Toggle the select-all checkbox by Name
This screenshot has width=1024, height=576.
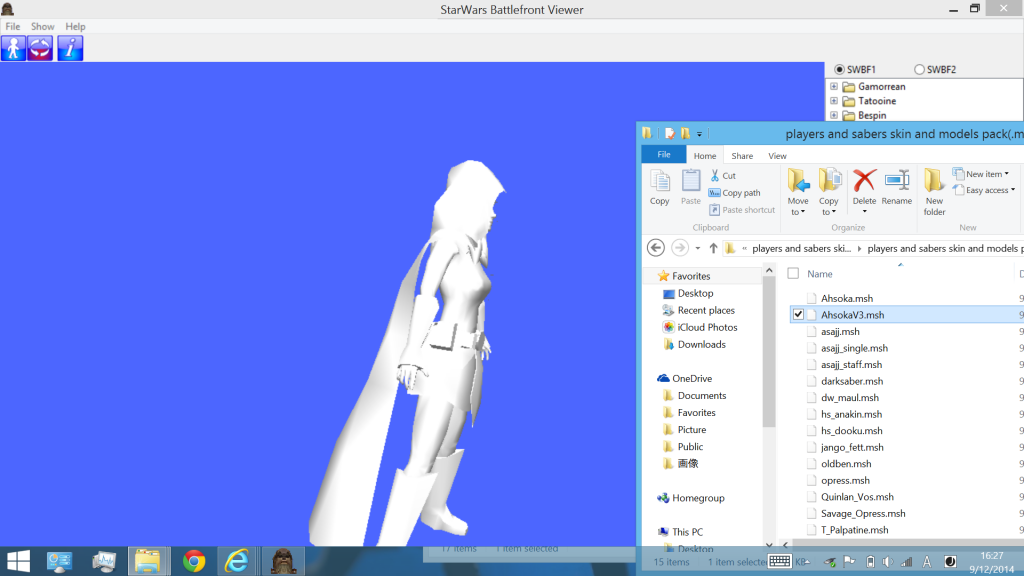tap(793, 274)
